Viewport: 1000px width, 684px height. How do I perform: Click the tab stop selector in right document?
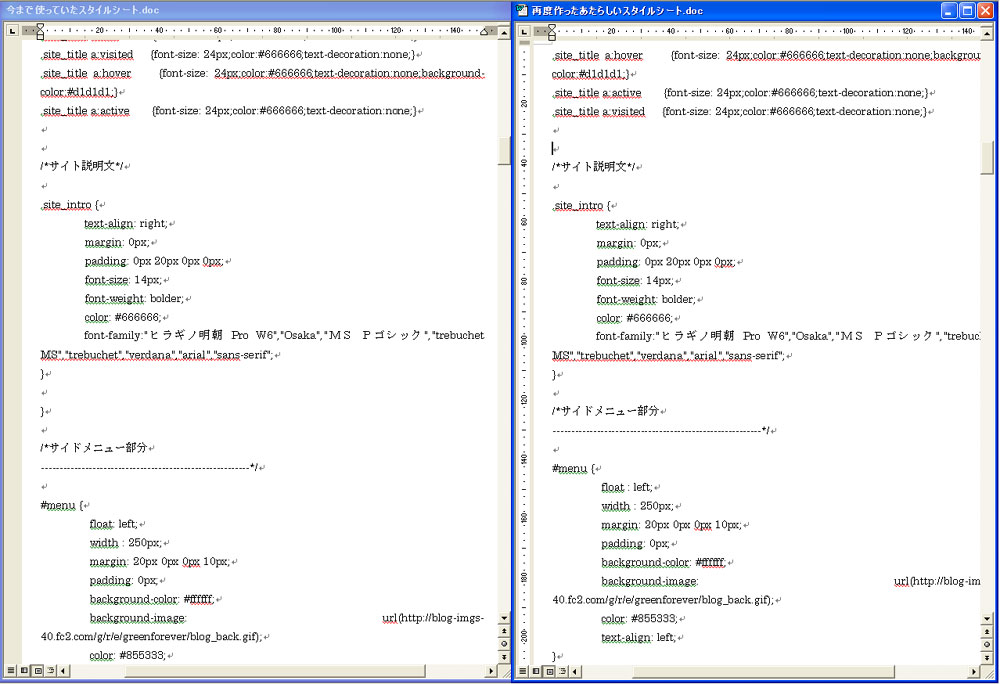[x=522, y=30]
